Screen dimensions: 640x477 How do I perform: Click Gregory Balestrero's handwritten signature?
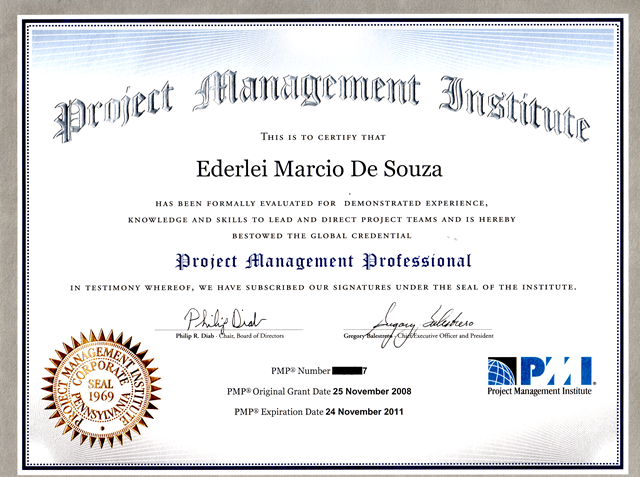click(x=422, y=324)
